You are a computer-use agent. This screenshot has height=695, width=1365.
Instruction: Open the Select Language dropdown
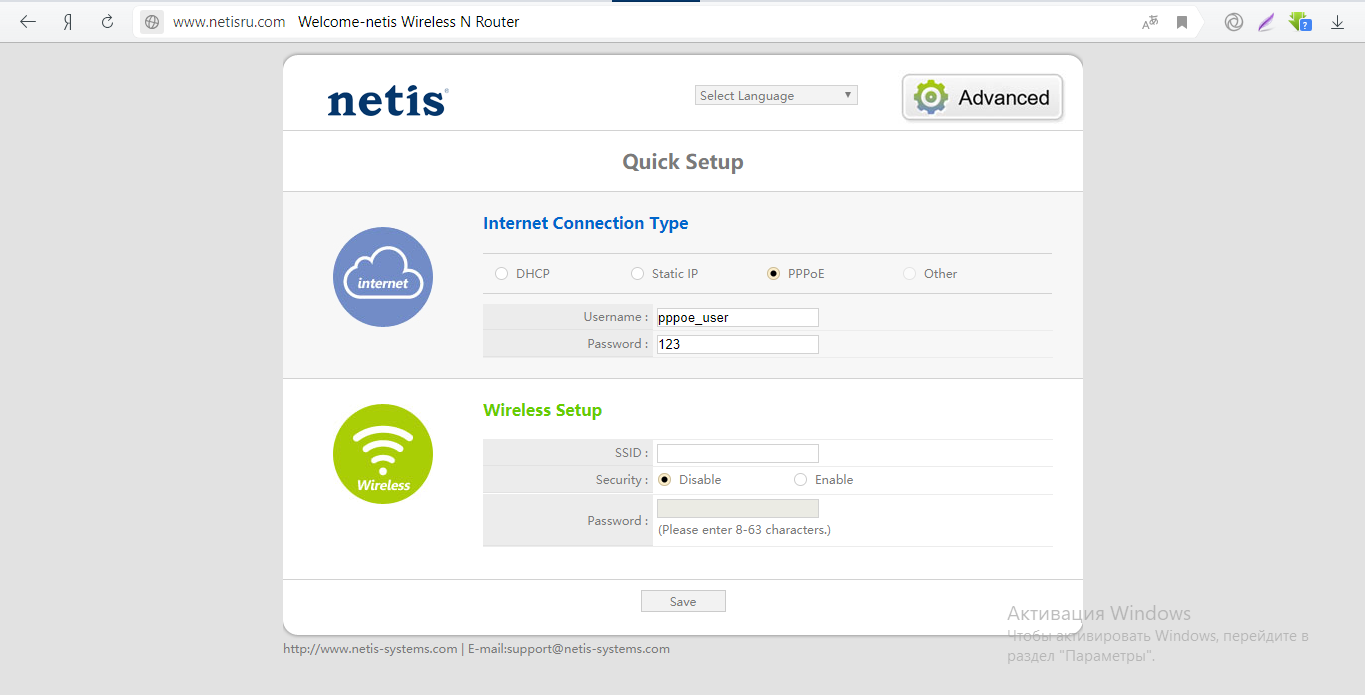(776, 96)
